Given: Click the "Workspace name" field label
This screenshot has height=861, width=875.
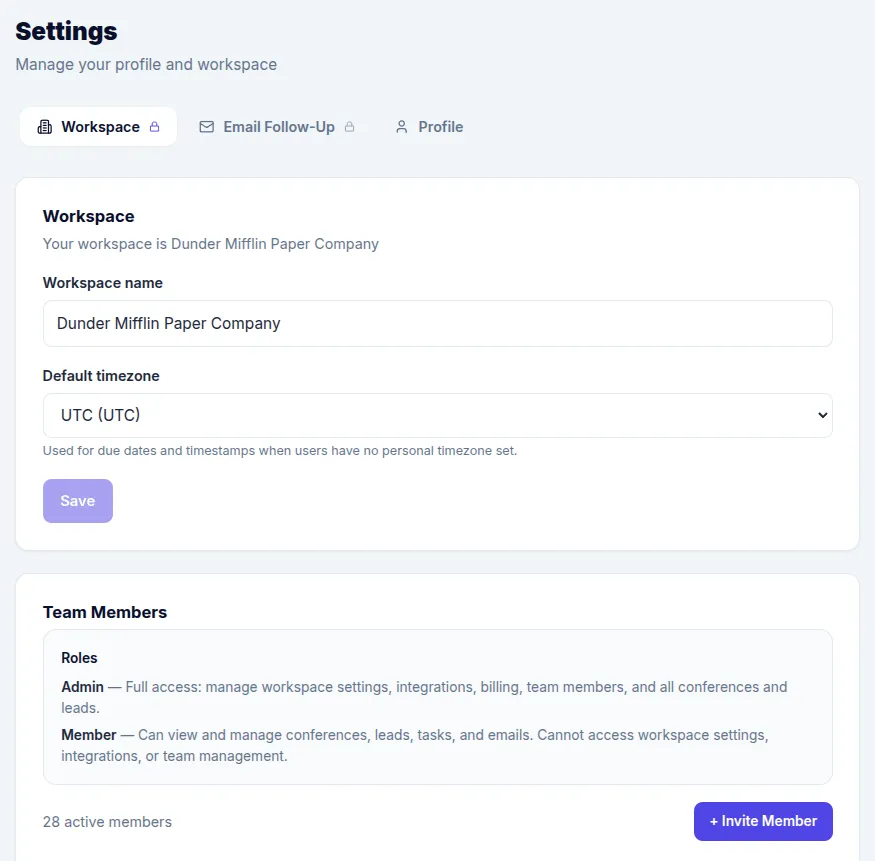Looking at the screenshot, I should click(102, 283).
